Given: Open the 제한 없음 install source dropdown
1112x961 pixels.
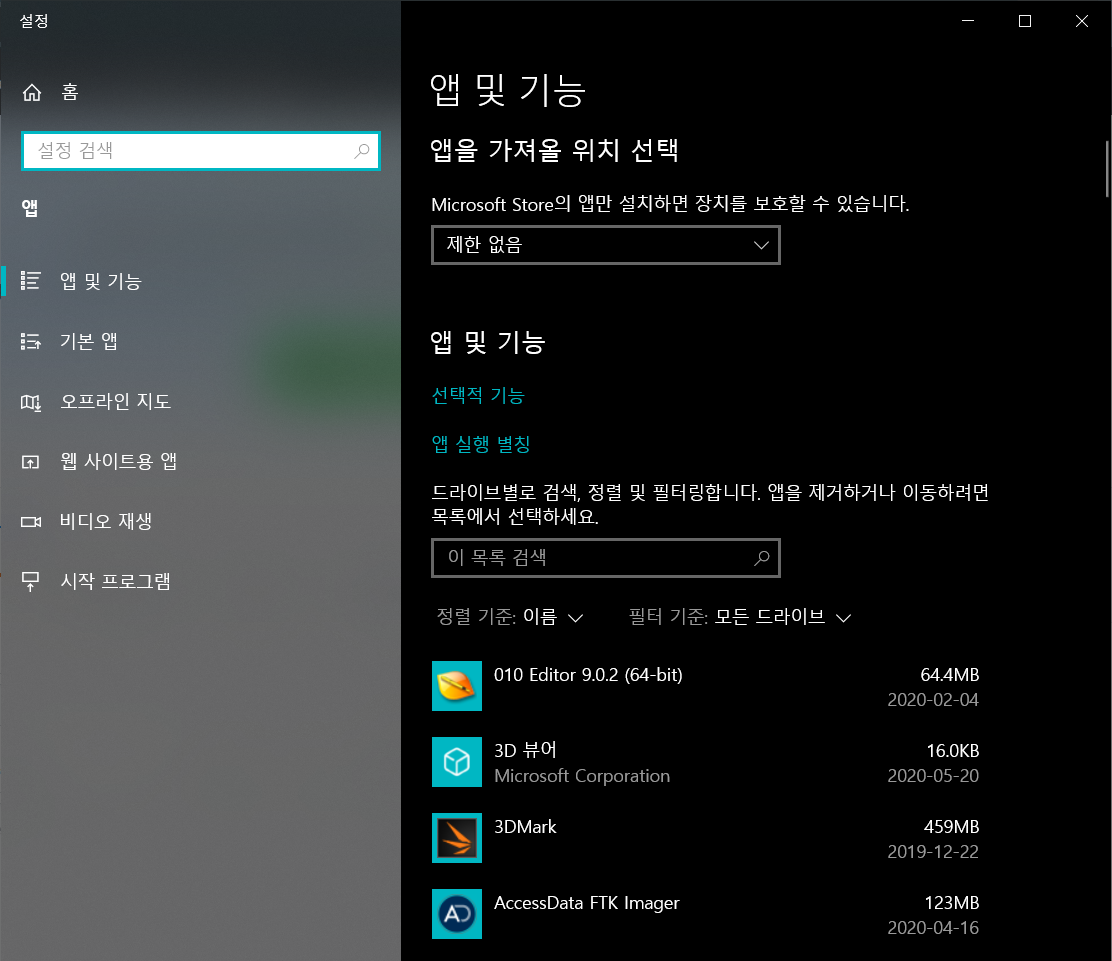Looking at the screenshot, I should click(x=606, y=245).
